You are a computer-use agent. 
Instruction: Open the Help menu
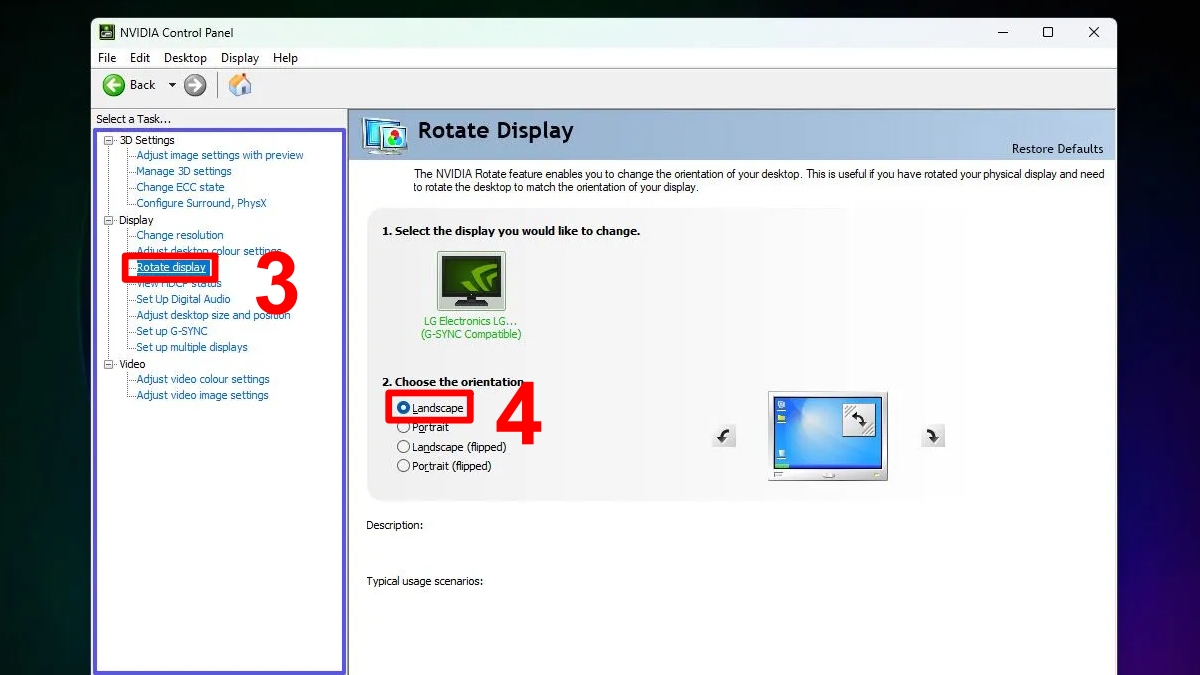point(285,58)
